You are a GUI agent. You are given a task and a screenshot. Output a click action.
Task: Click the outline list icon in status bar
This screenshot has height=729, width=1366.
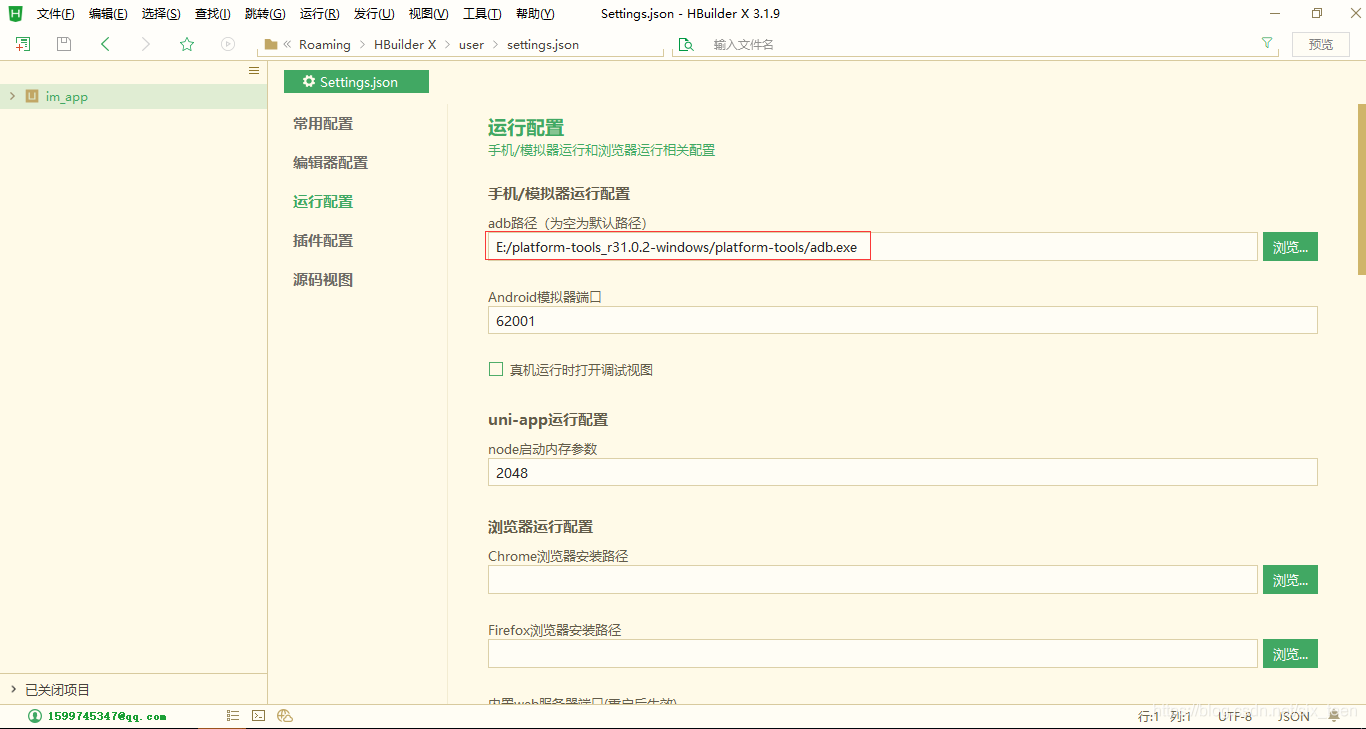(x=233, y=716)
